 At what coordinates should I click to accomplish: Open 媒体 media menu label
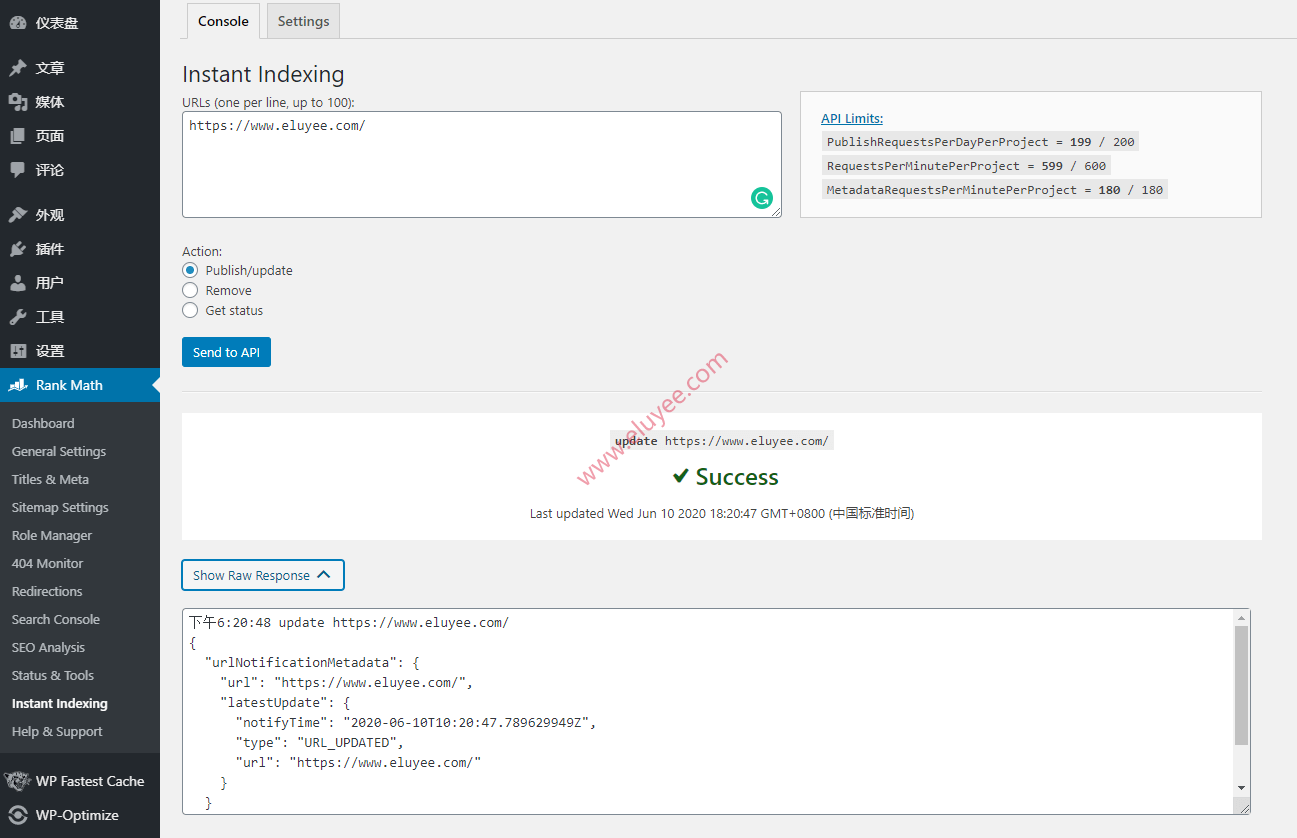pyautogui.click(x=50, y=102)
